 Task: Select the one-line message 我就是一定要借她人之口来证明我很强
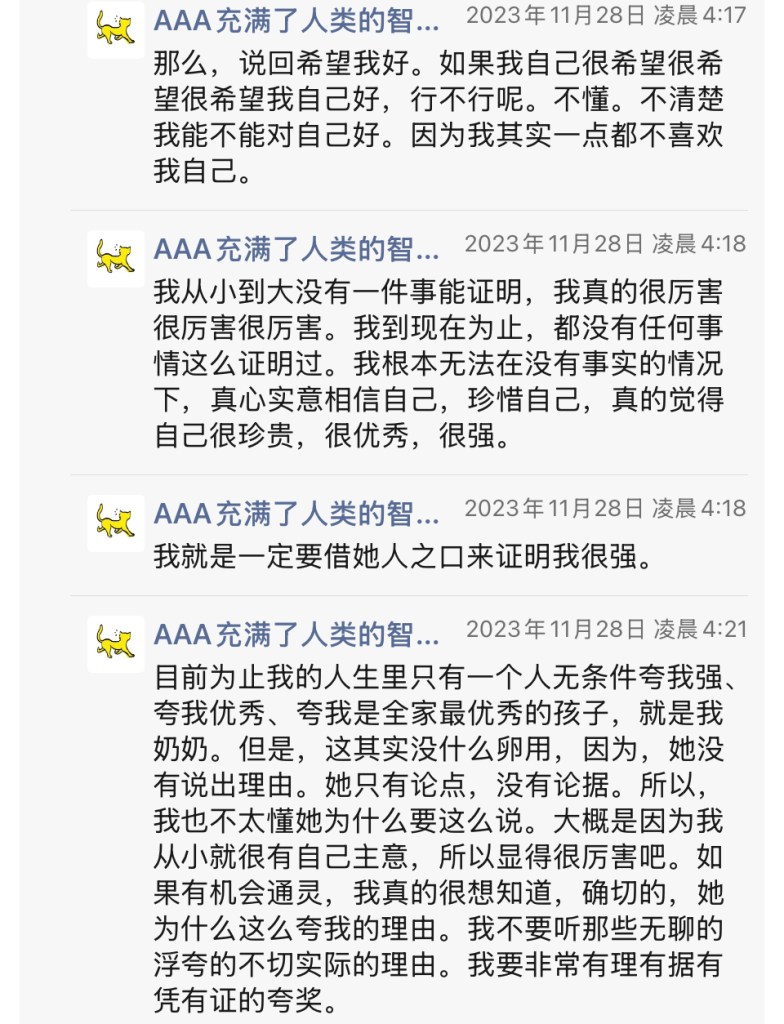tap(402, 556)
